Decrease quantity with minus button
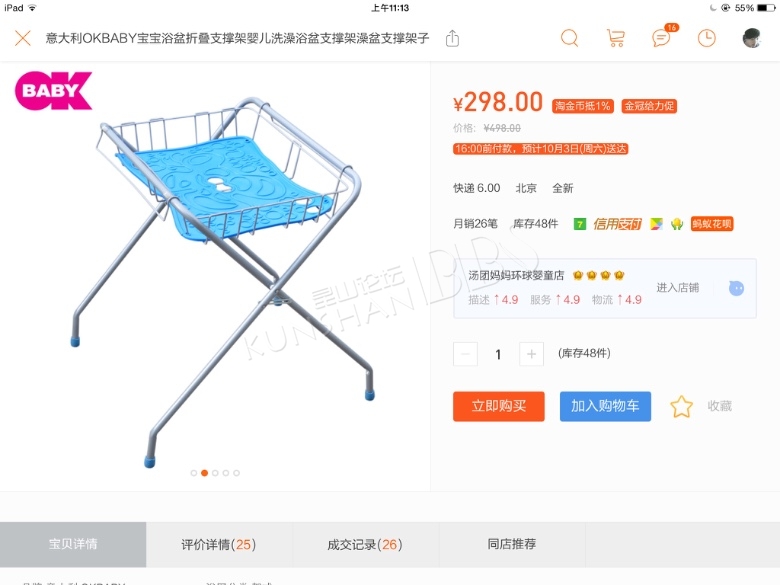The height and width of the screenshot is (585, 780). click(x=466, y=354)
